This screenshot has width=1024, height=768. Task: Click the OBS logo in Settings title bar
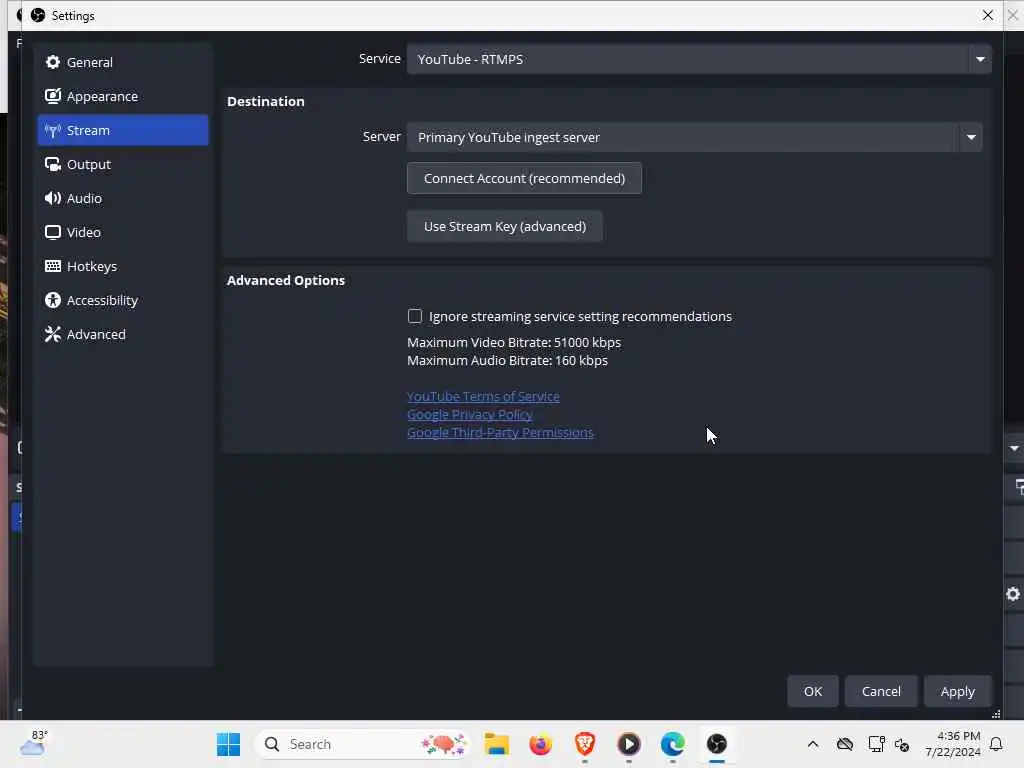[38, 15]
